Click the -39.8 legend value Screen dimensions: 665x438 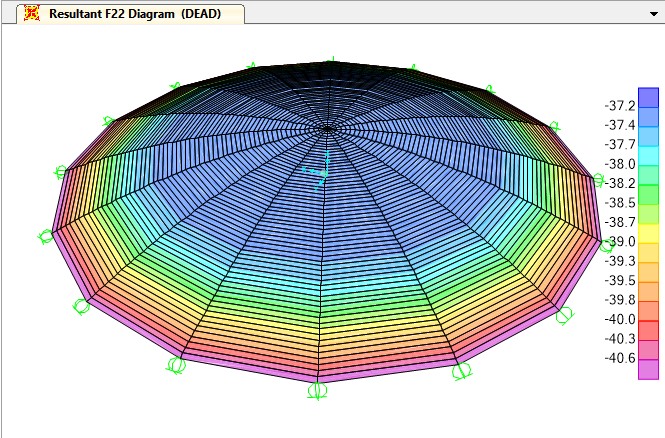click(x=620, y=300)
